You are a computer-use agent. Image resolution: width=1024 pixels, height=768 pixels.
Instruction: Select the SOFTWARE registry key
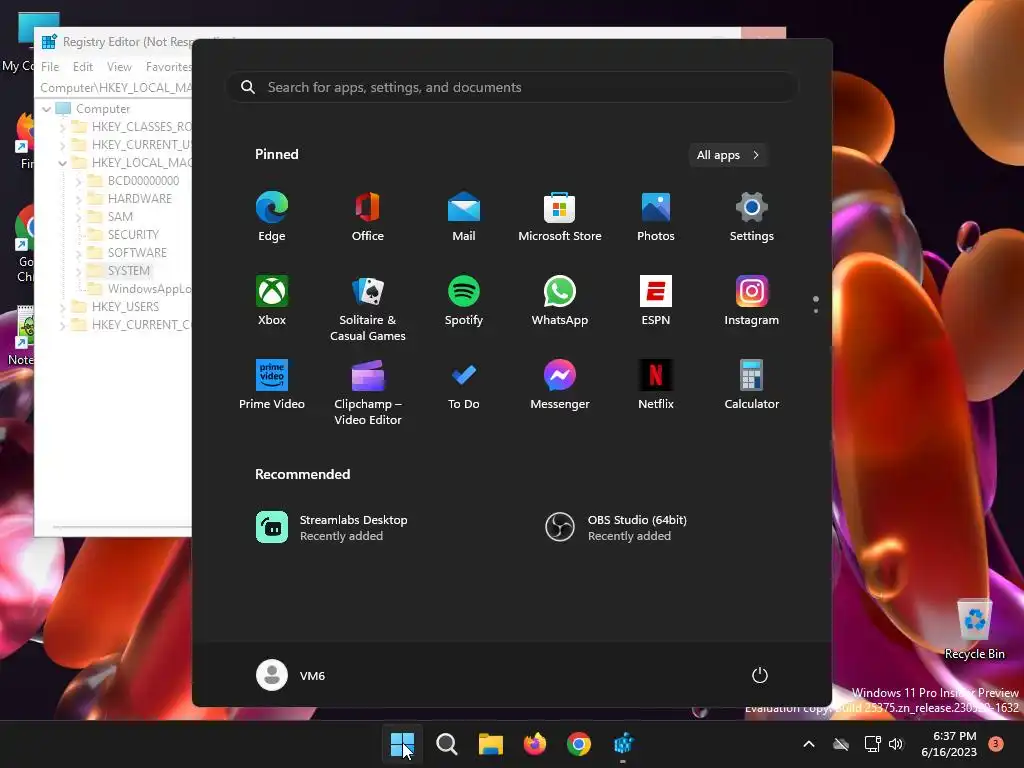tap(137, 253)
